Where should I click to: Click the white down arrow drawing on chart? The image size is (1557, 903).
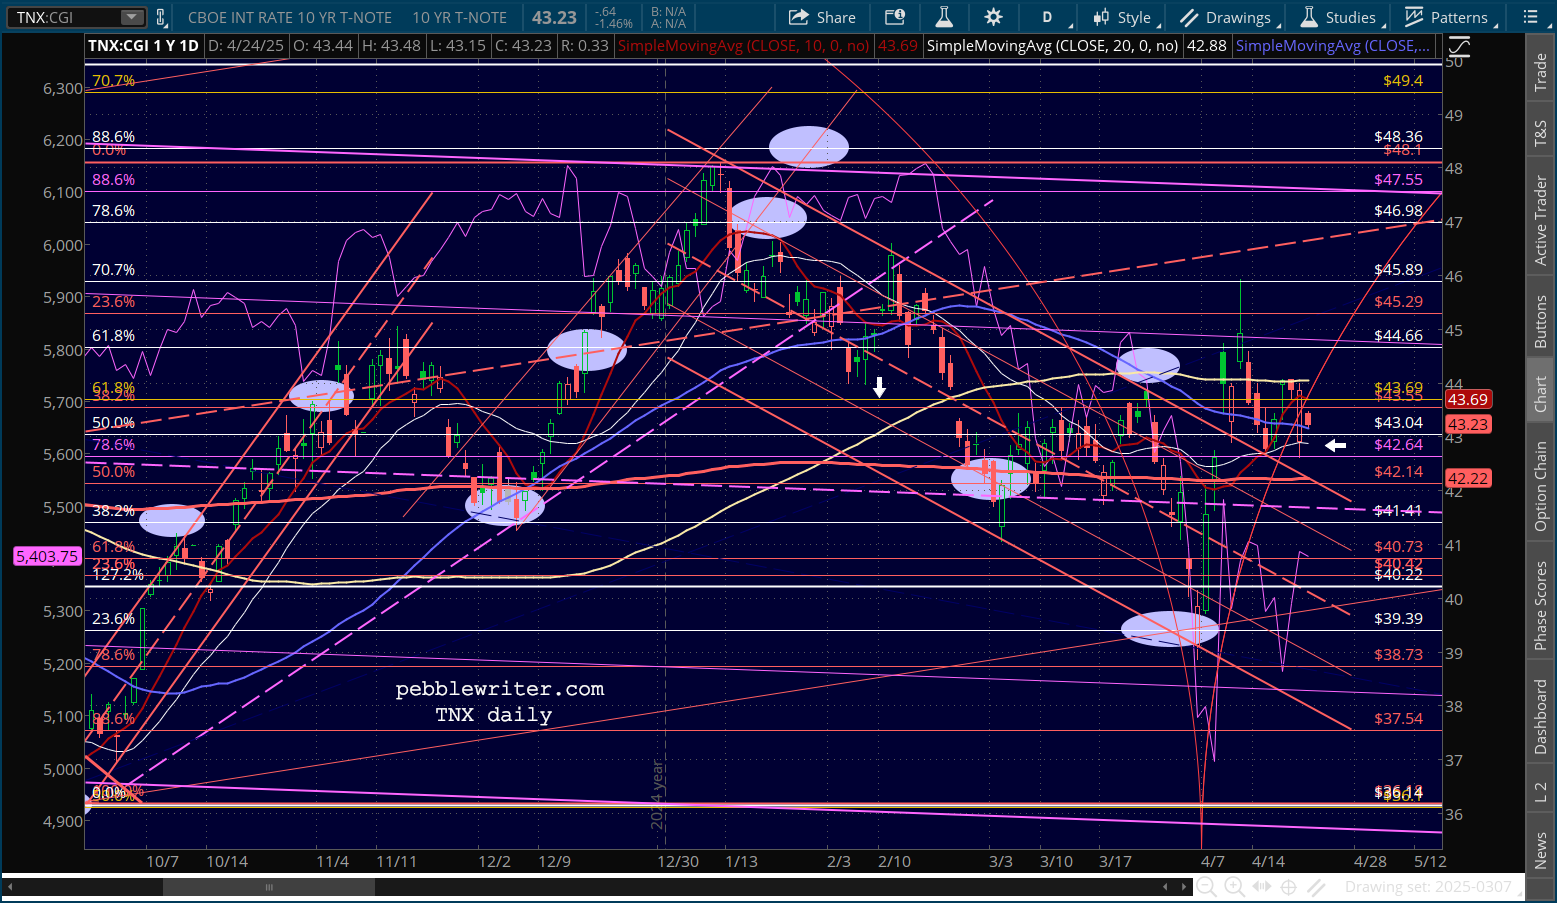pyautogui.click(x=879, y=387)
